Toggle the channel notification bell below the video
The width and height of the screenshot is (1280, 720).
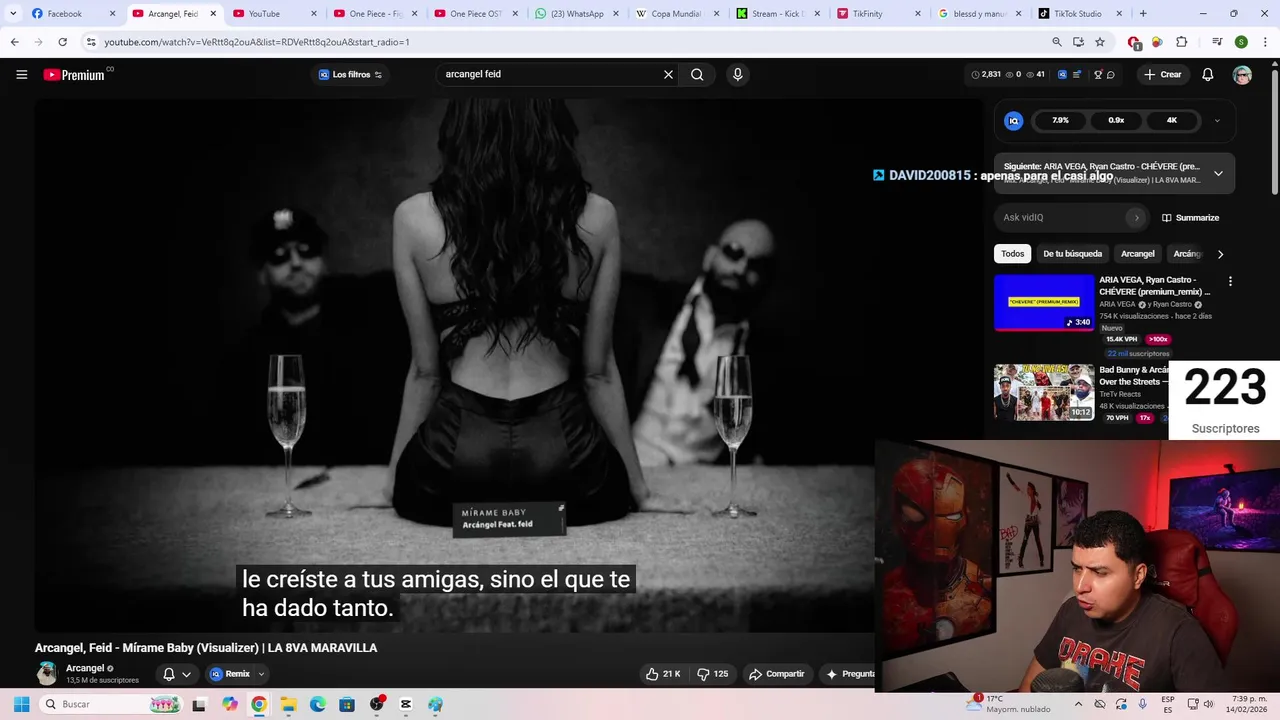coord(169,674)
